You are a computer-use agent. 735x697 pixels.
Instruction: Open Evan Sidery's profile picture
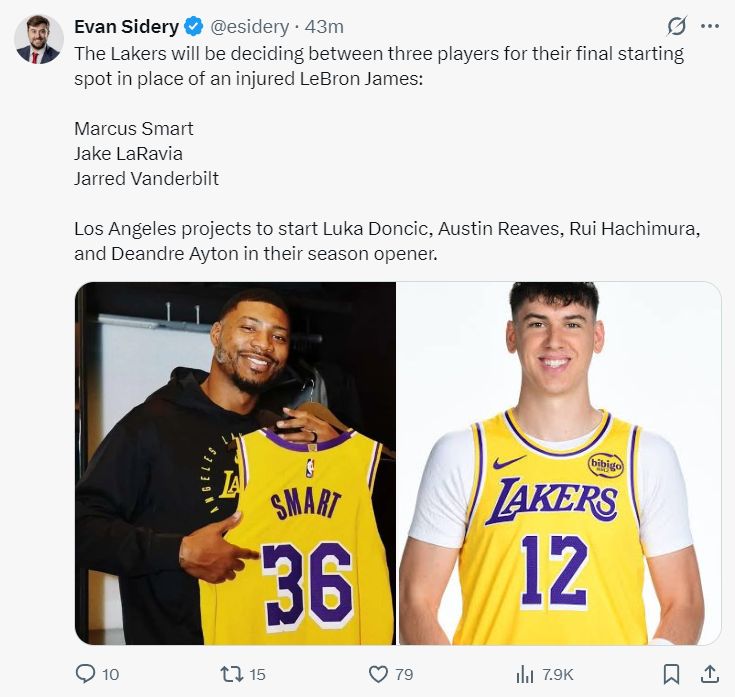39,39
